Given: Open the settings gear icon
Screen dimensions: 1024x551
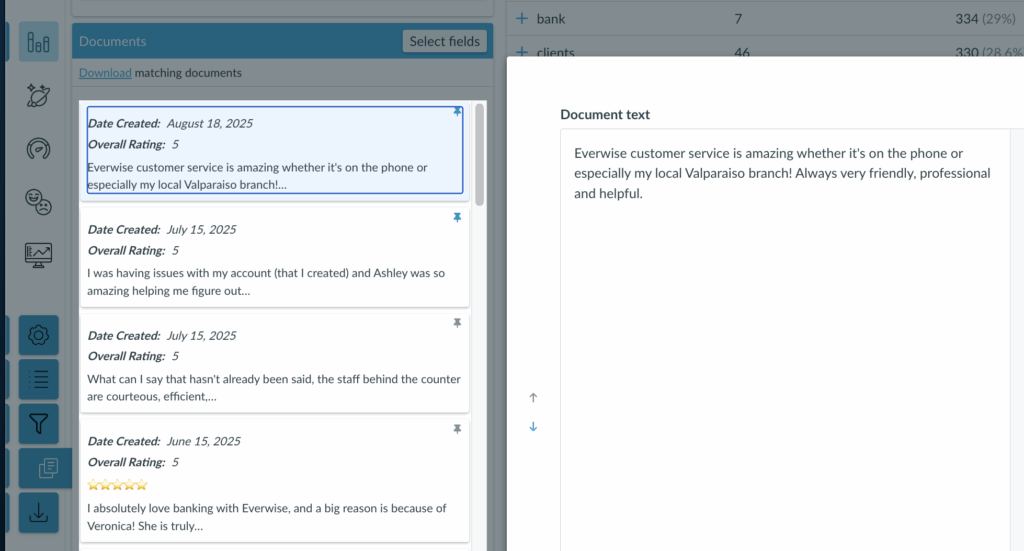Looking at the screenshot, I should [39, 335].
